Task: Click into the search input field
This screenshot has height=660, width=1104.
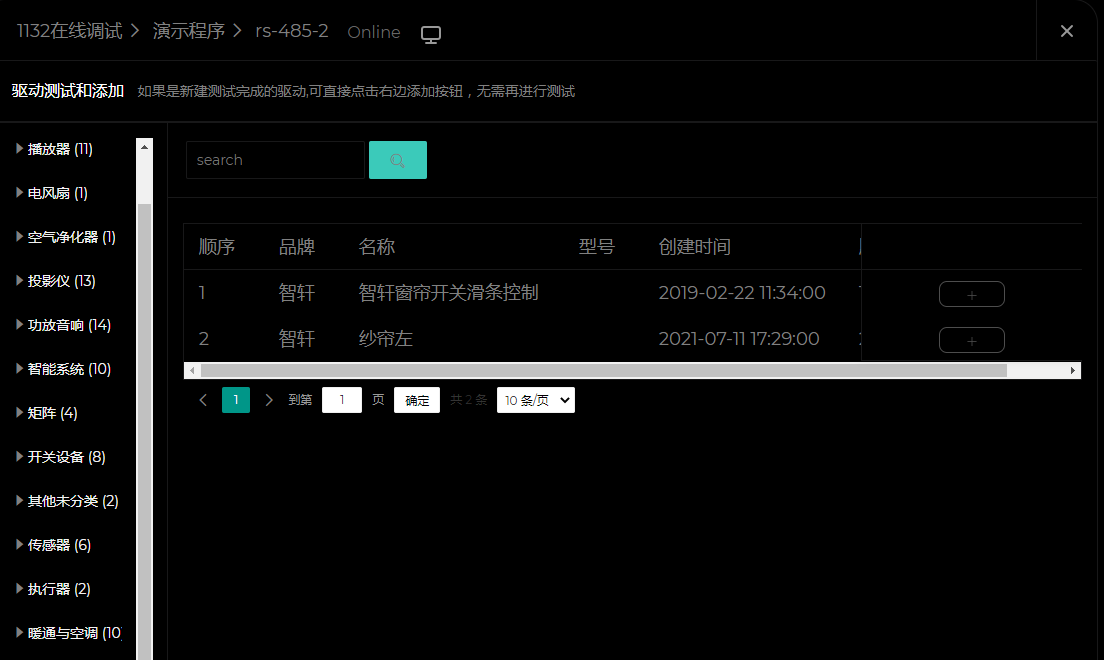Action: (275, 160)
